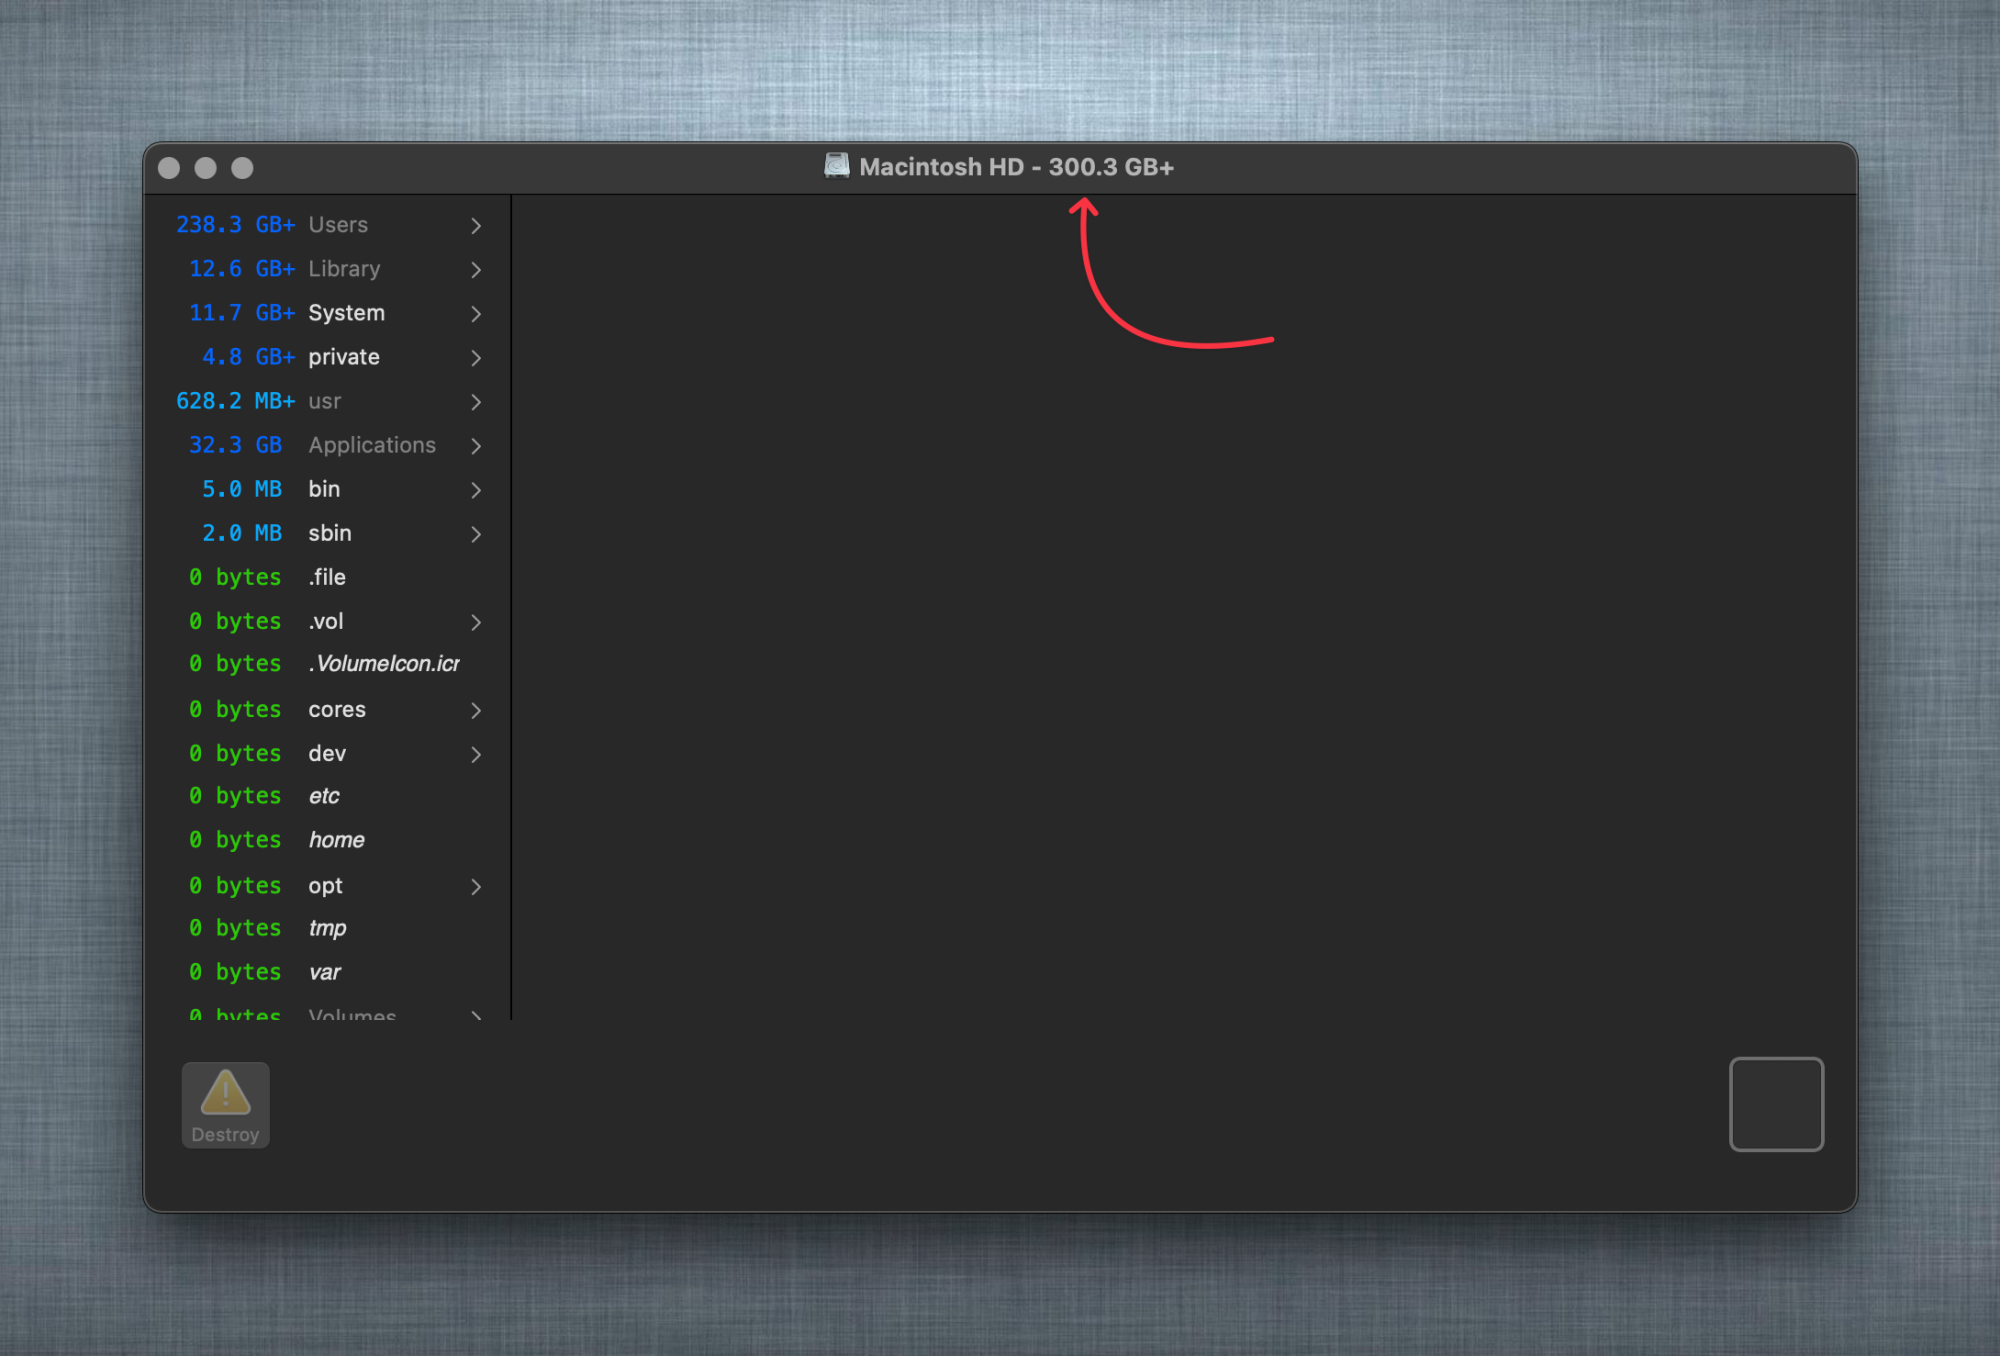Select the opt folder name
2000x1356 pixels.
coord(325,886)
